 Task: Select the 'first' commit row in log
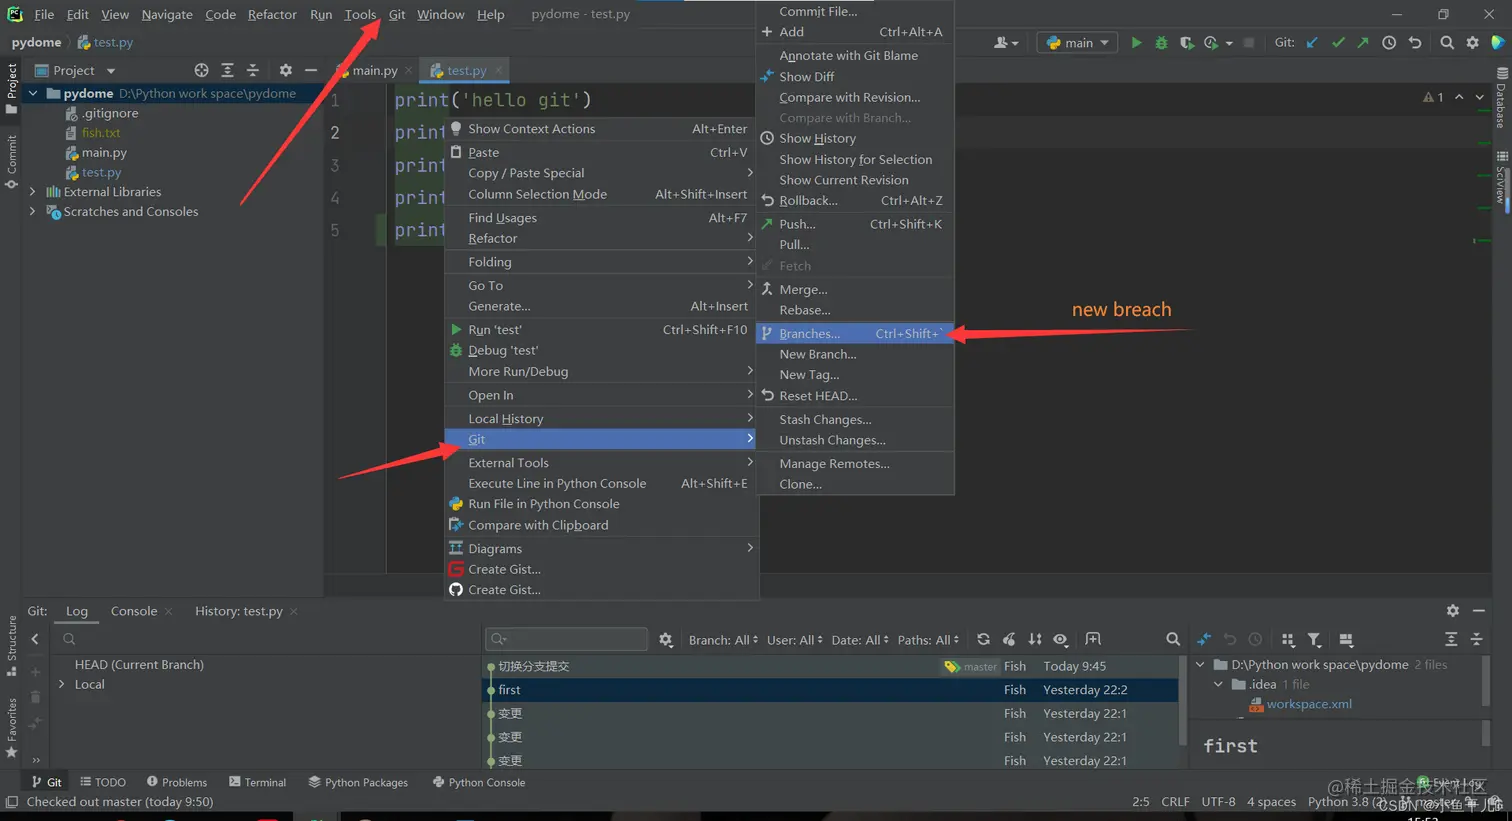(x=832, y=690)
